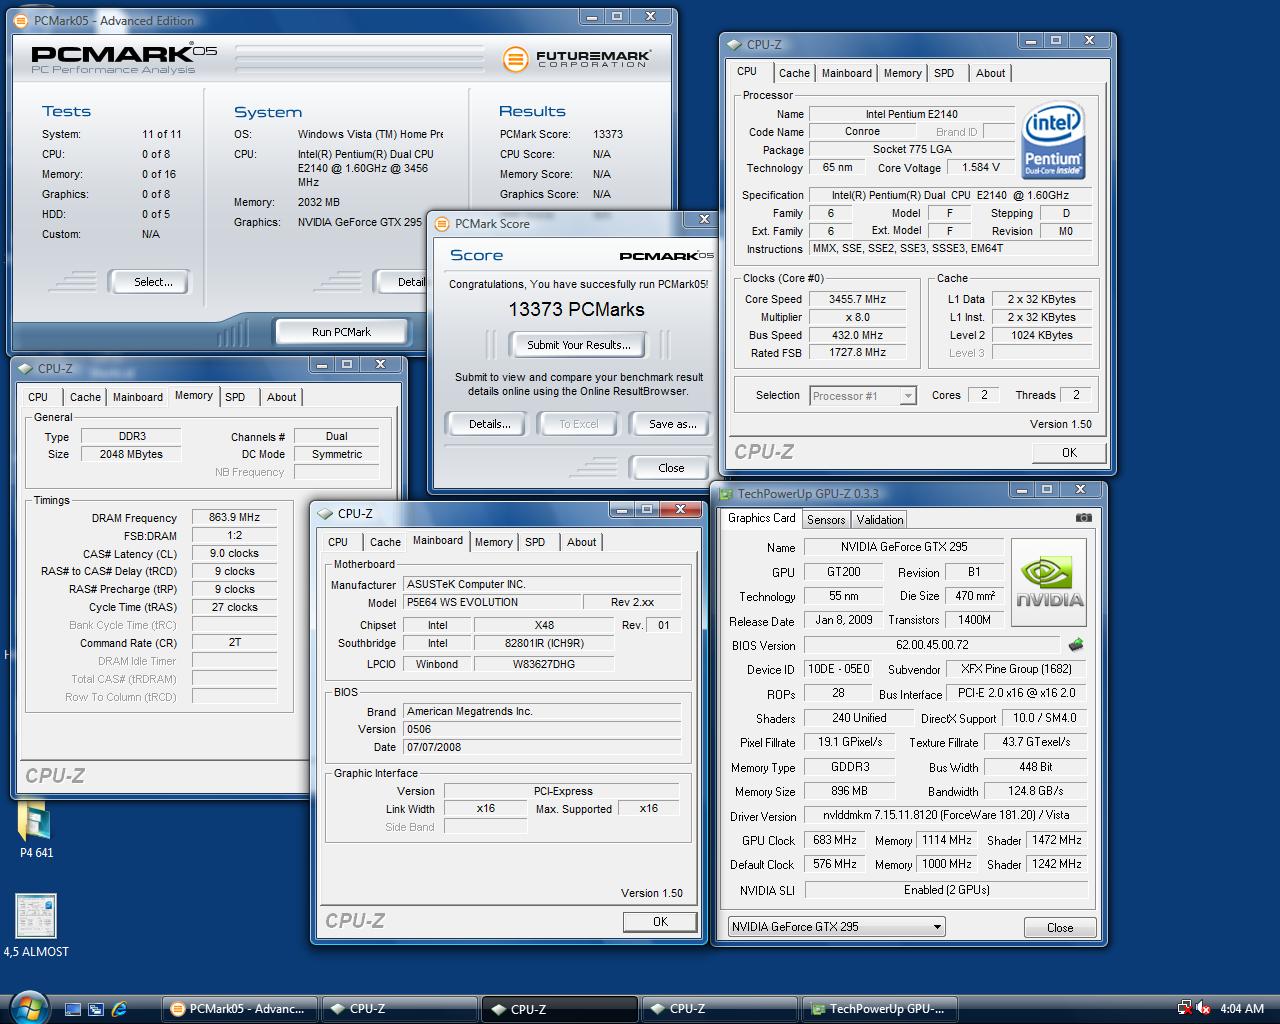Click the DRAM Frequency value 863.9 MHz
Screen dimensions: 1280x1024
click(x=234, y=518)
